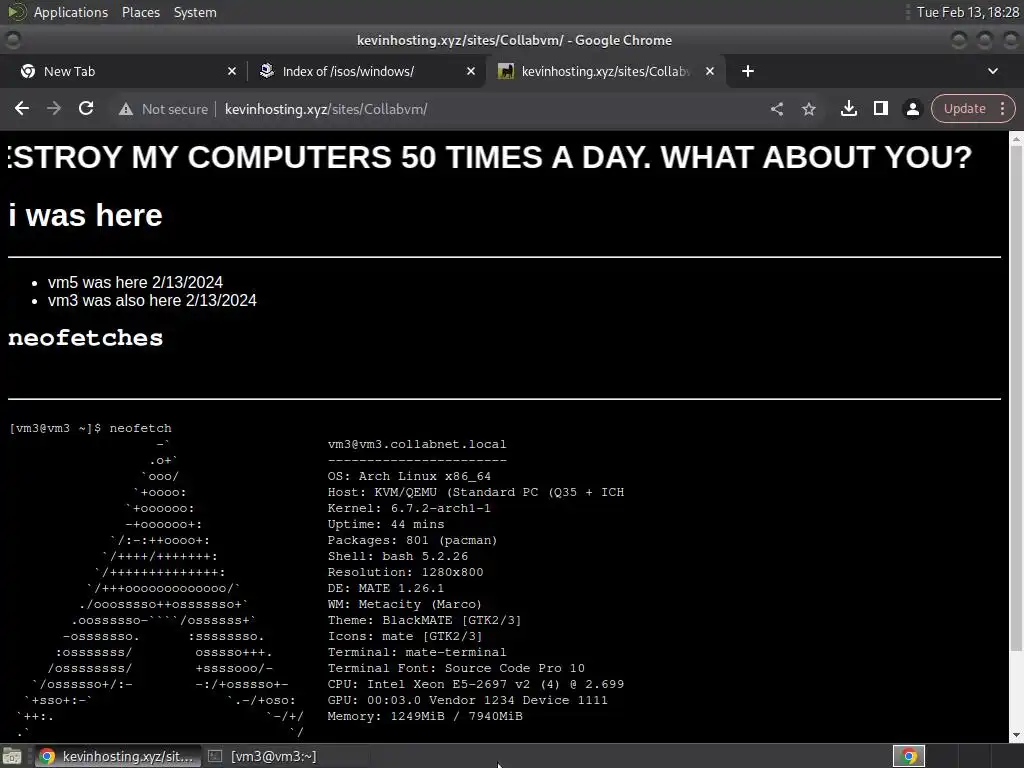Click the forward navigation arrow
Screen dimensions: 1024x768
click(x=54, y=108)
